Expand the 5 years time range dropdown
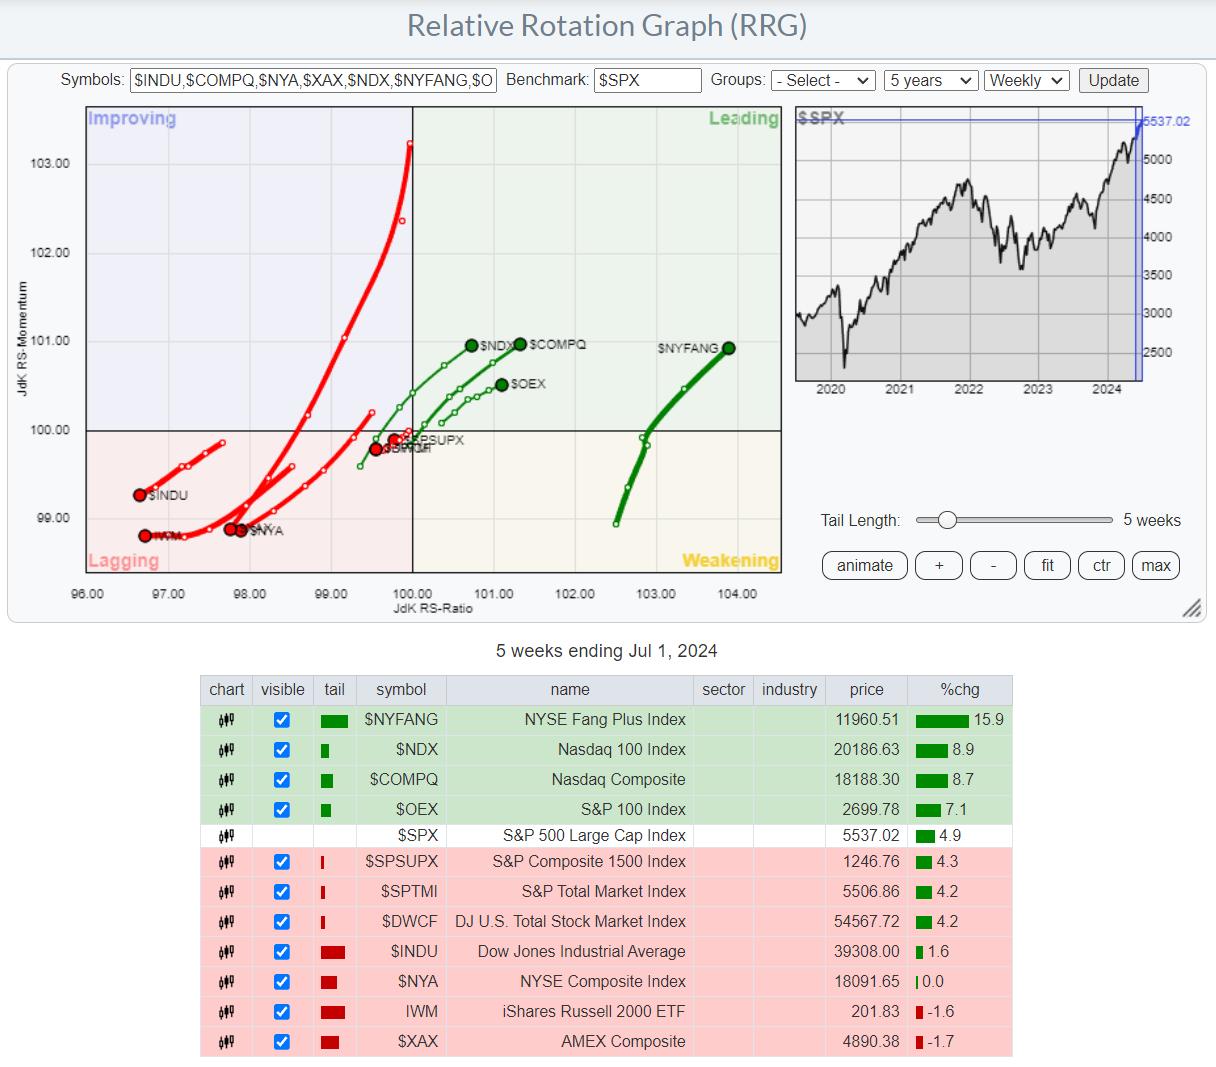1216x1067 pixels. 930,81
